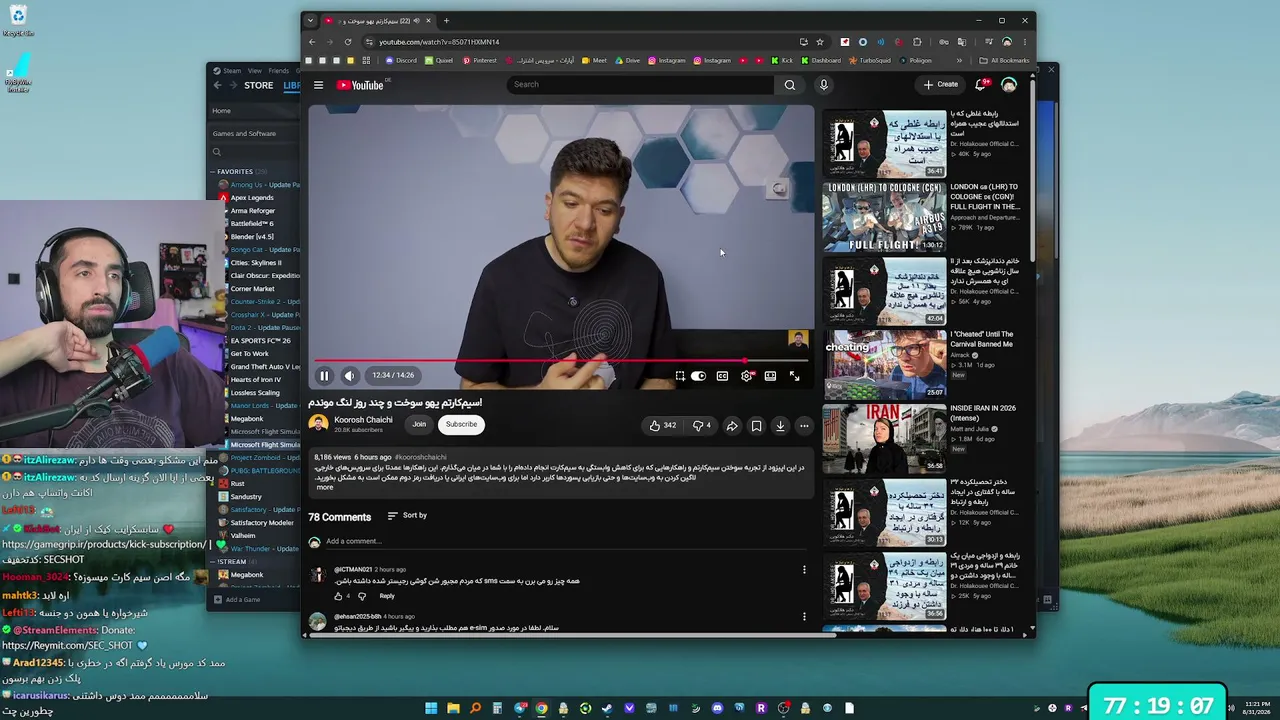This screenshot has height=720, width=1280.
Task: Open the YouTube account avatar menu
Action: [1009, 85]
